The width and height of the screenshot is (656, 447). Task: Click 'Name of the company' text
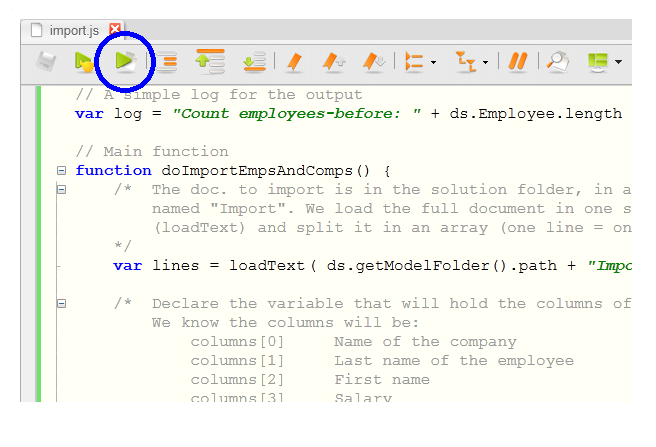click(x=425, y=342)
